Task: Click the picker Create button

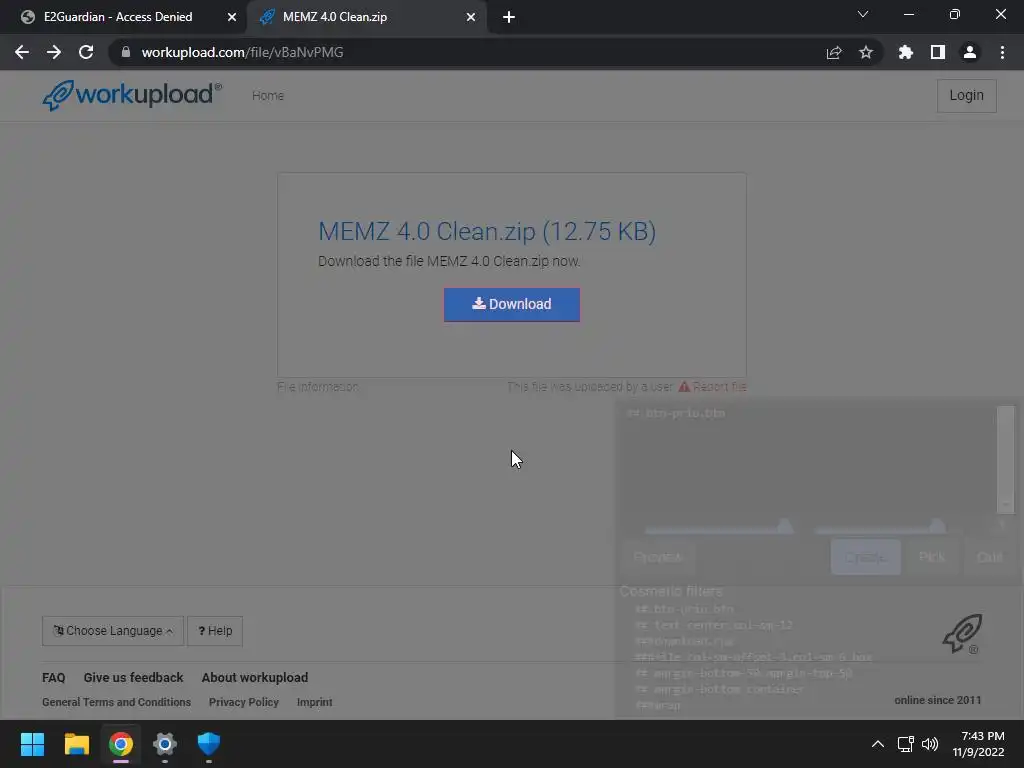Action: pos(865,557)
